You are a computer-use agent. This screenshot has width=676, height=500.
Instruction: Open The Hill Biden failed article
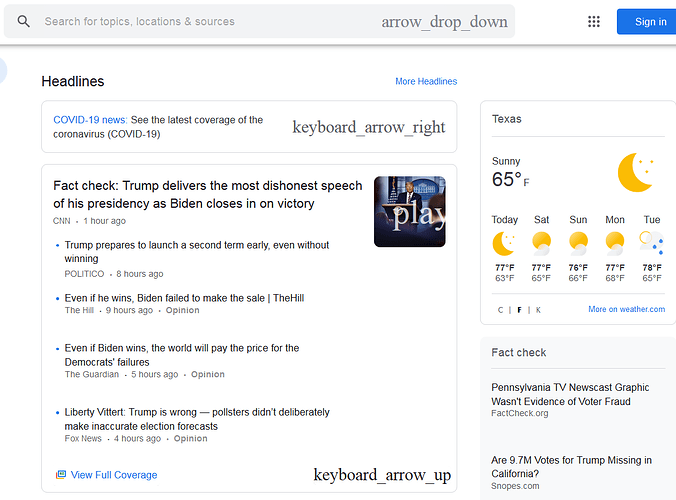[184, 298]
